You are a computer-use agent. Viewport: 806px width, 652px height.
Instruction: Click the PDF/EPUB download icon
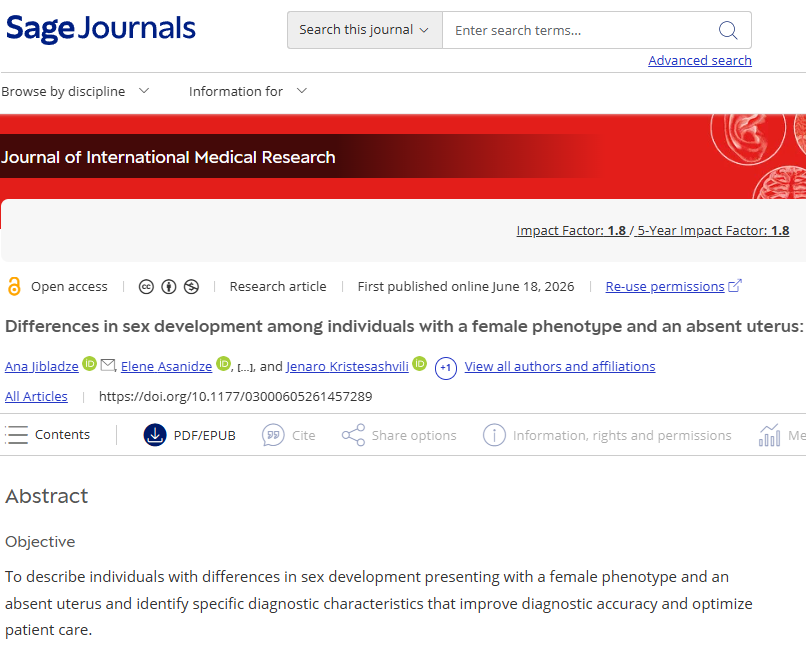pos(155,435)
